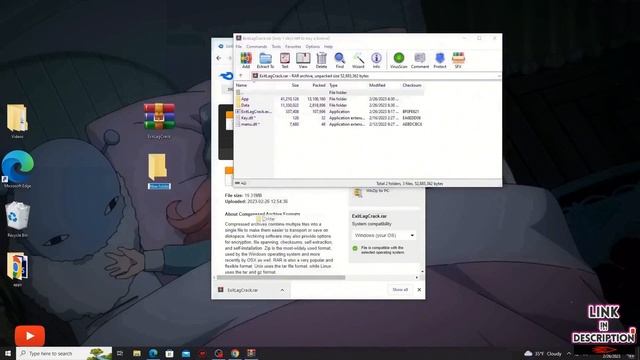640x360 pixels.
Task: Open Microsoft Edge from the taskbar
Action: tap(153, 353)
